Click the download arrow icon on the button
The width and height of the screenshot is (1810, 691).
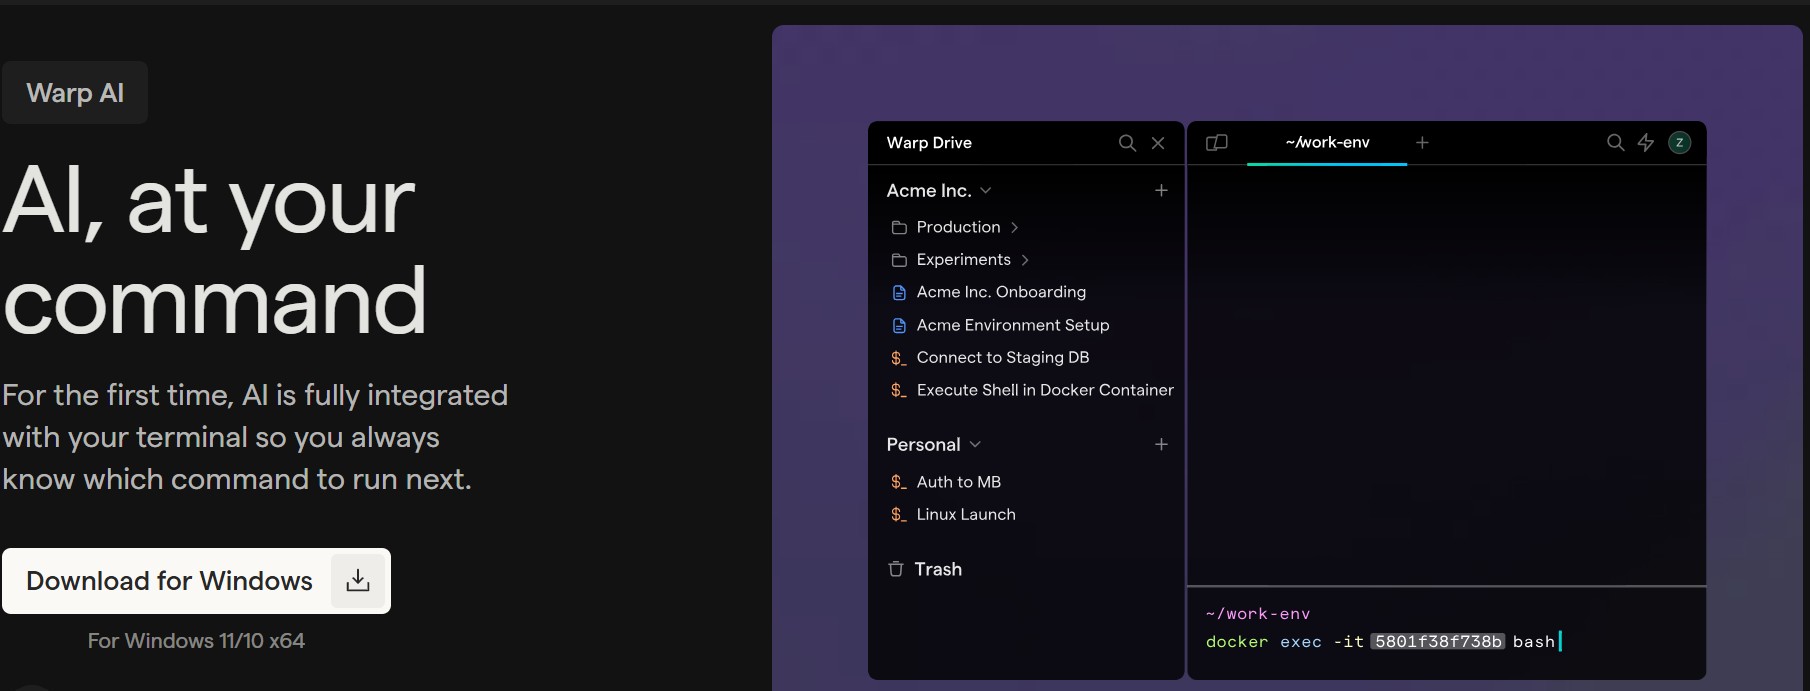358,581
